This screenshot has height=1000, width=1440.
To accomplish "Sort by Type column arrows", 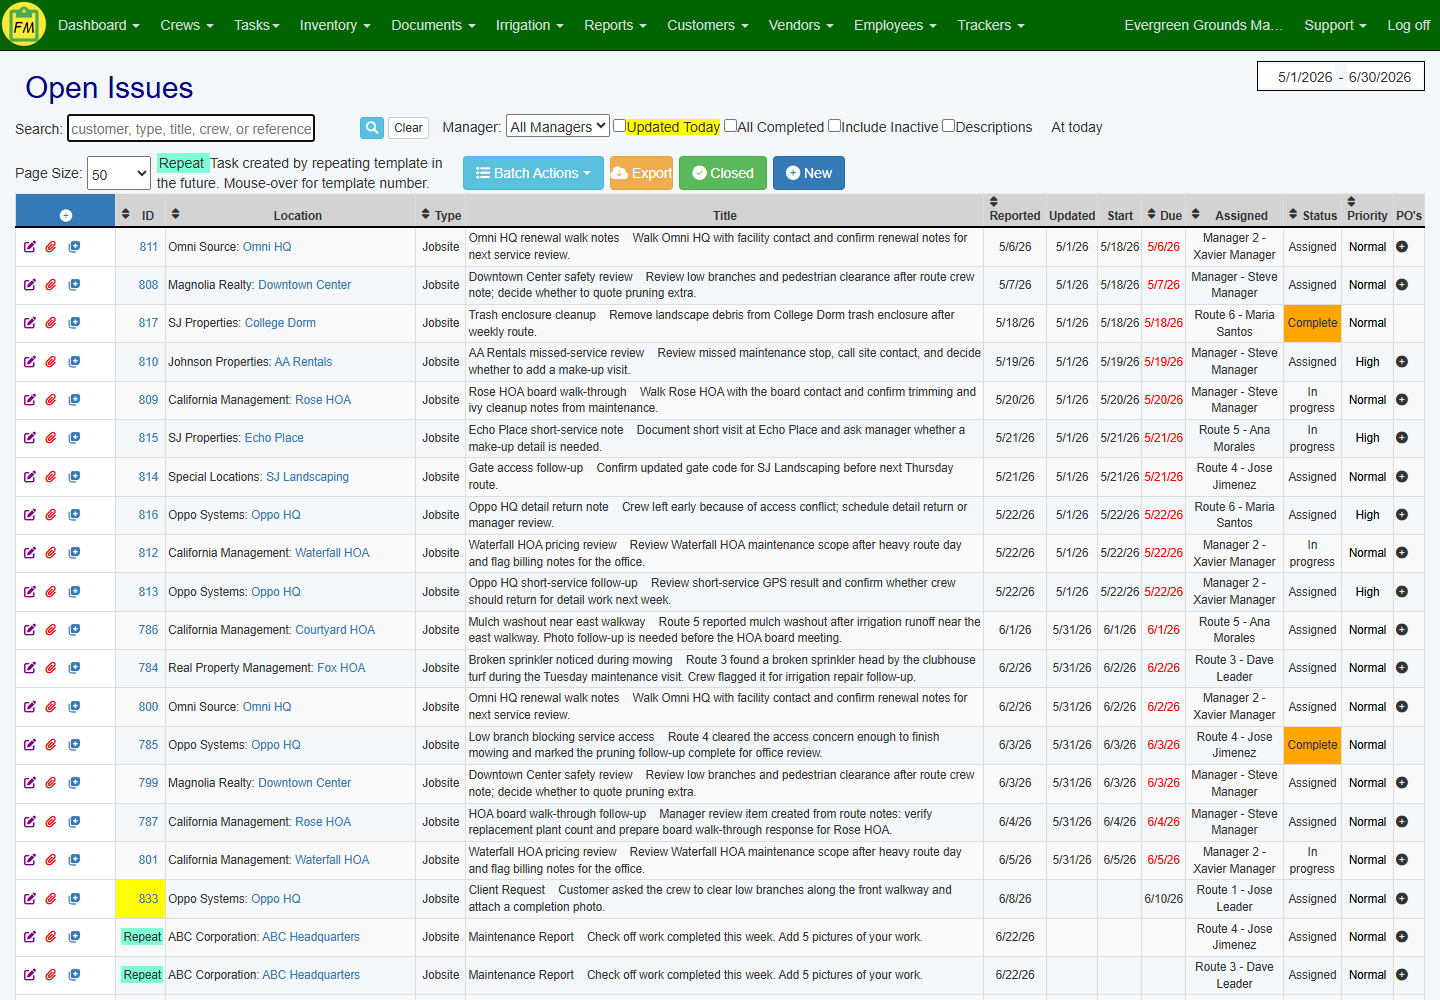I will pyautogui.click(x=426, y=214).
